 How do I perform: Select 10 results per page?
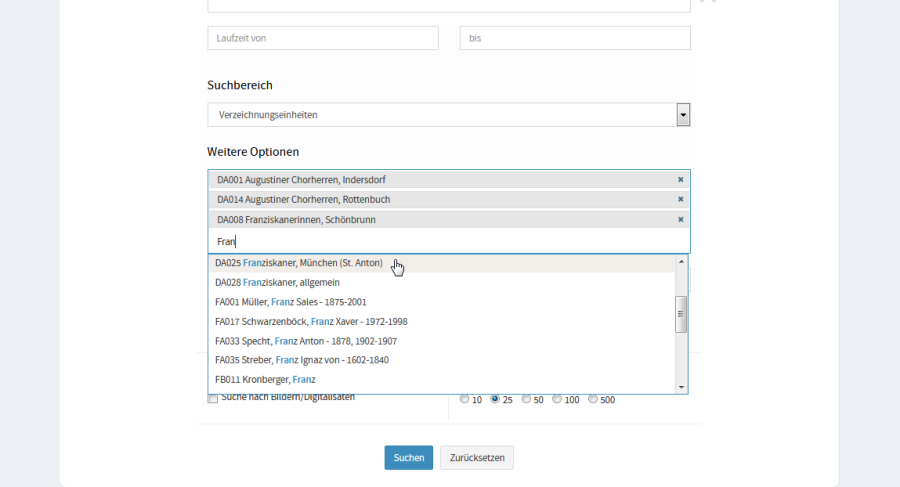click(x=464, y=399)
